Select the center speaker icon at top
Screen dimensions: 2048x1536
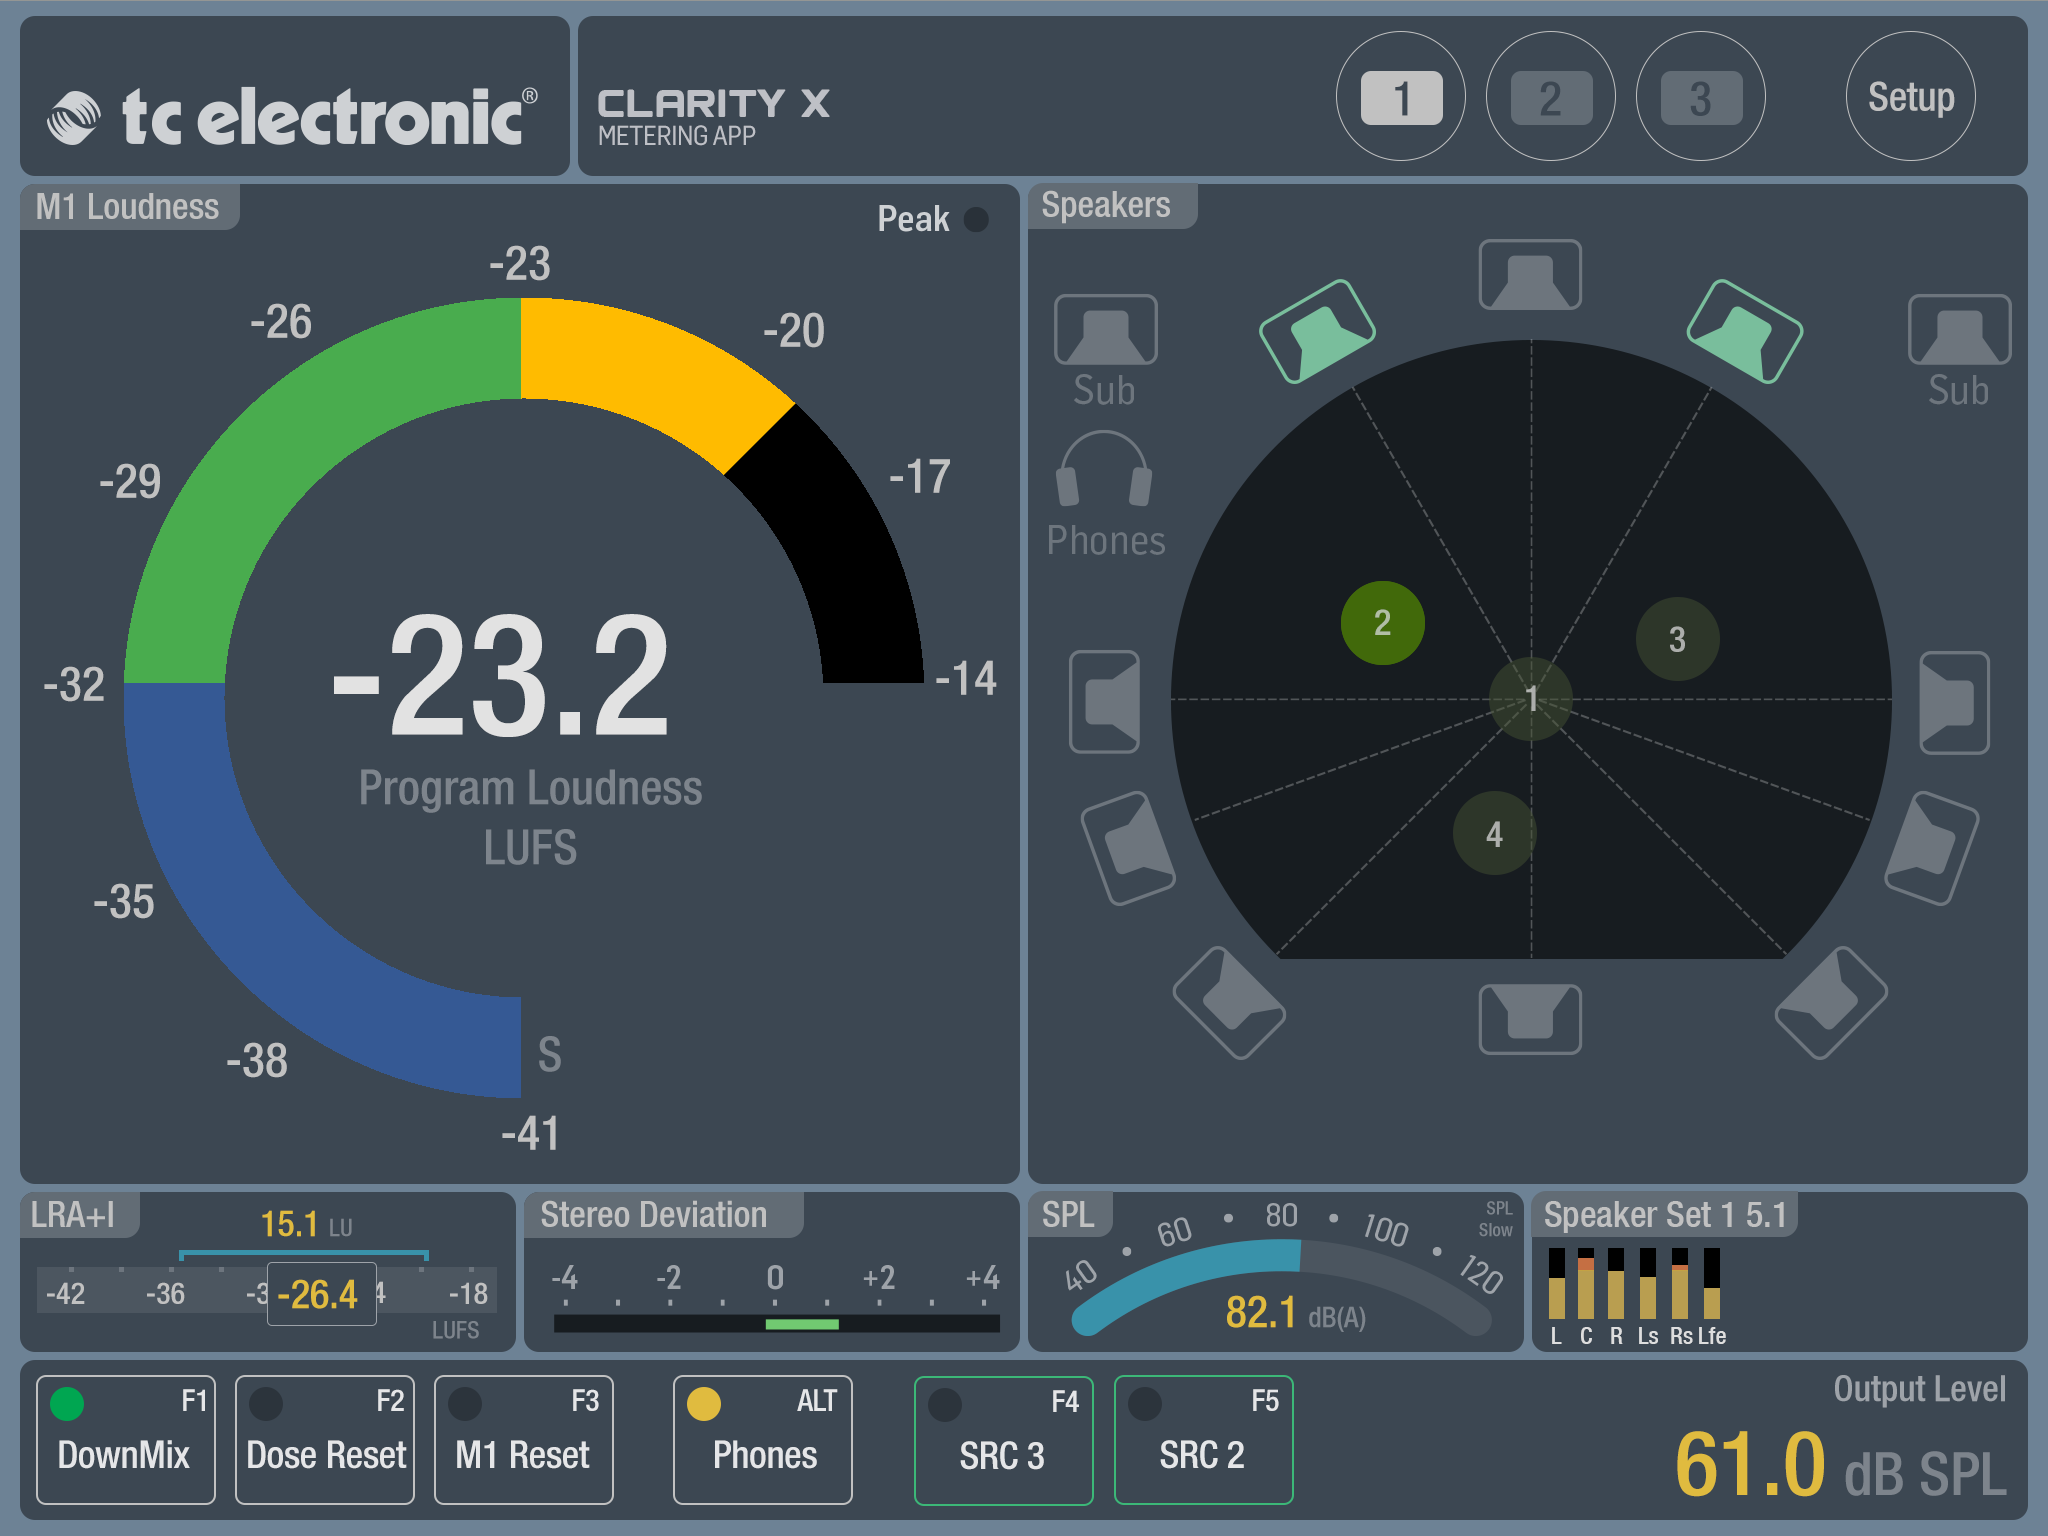(x=1530, y=275)
